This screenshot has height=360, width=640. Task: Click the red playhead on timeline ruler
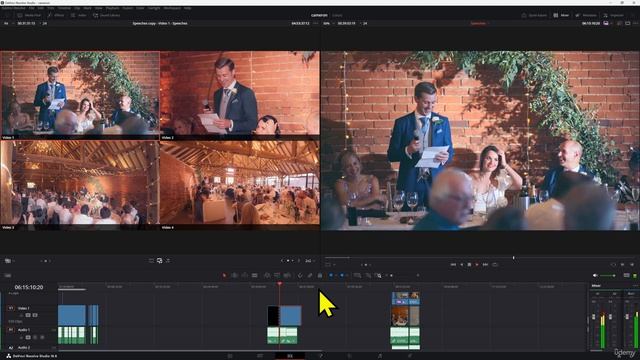[x=280, y=283]
